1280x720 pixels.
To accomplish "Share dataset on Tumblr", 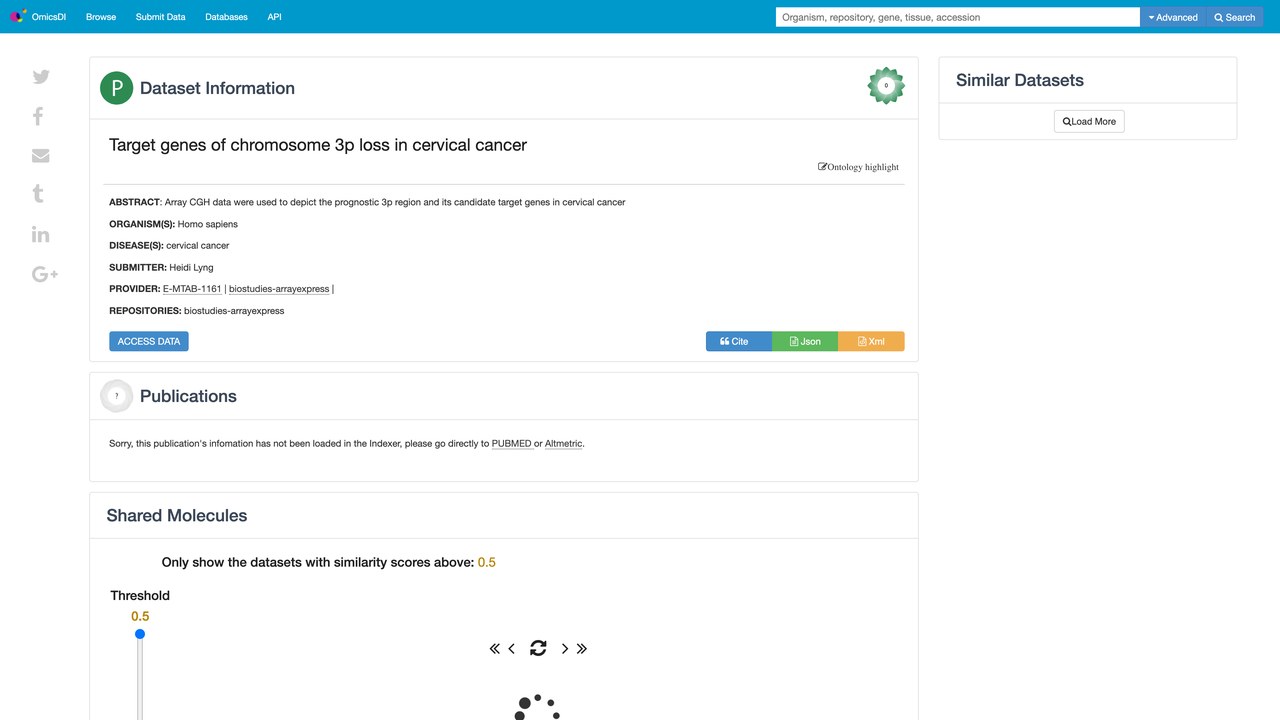I will [x=38, y=194].
